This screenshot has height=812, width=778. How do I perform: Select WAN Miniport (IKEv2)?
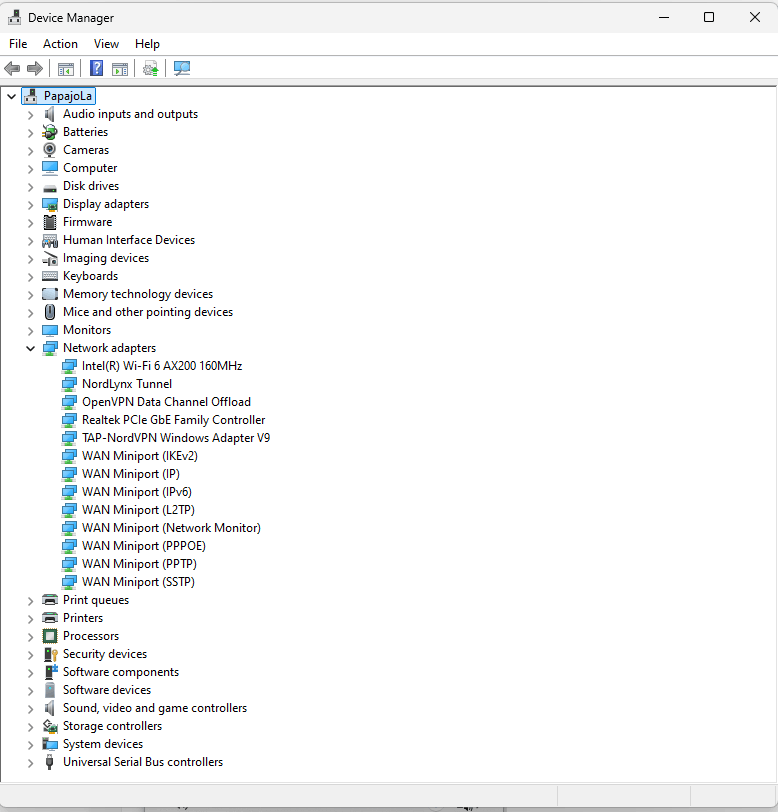140,456
